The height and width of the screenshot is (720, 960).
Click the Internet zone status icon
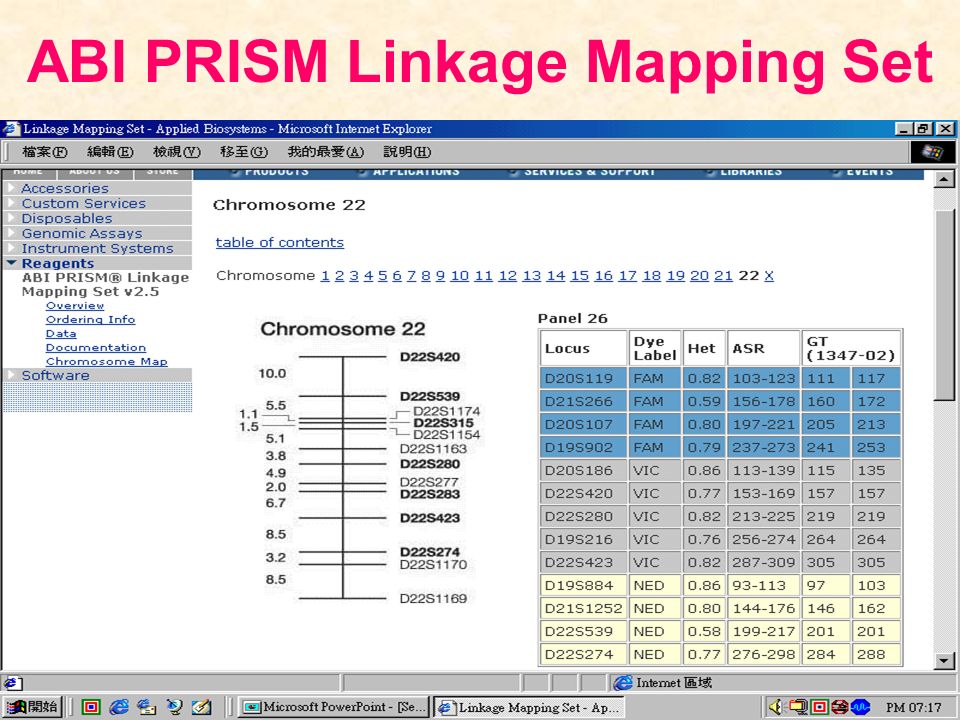(x=623, y=683)
